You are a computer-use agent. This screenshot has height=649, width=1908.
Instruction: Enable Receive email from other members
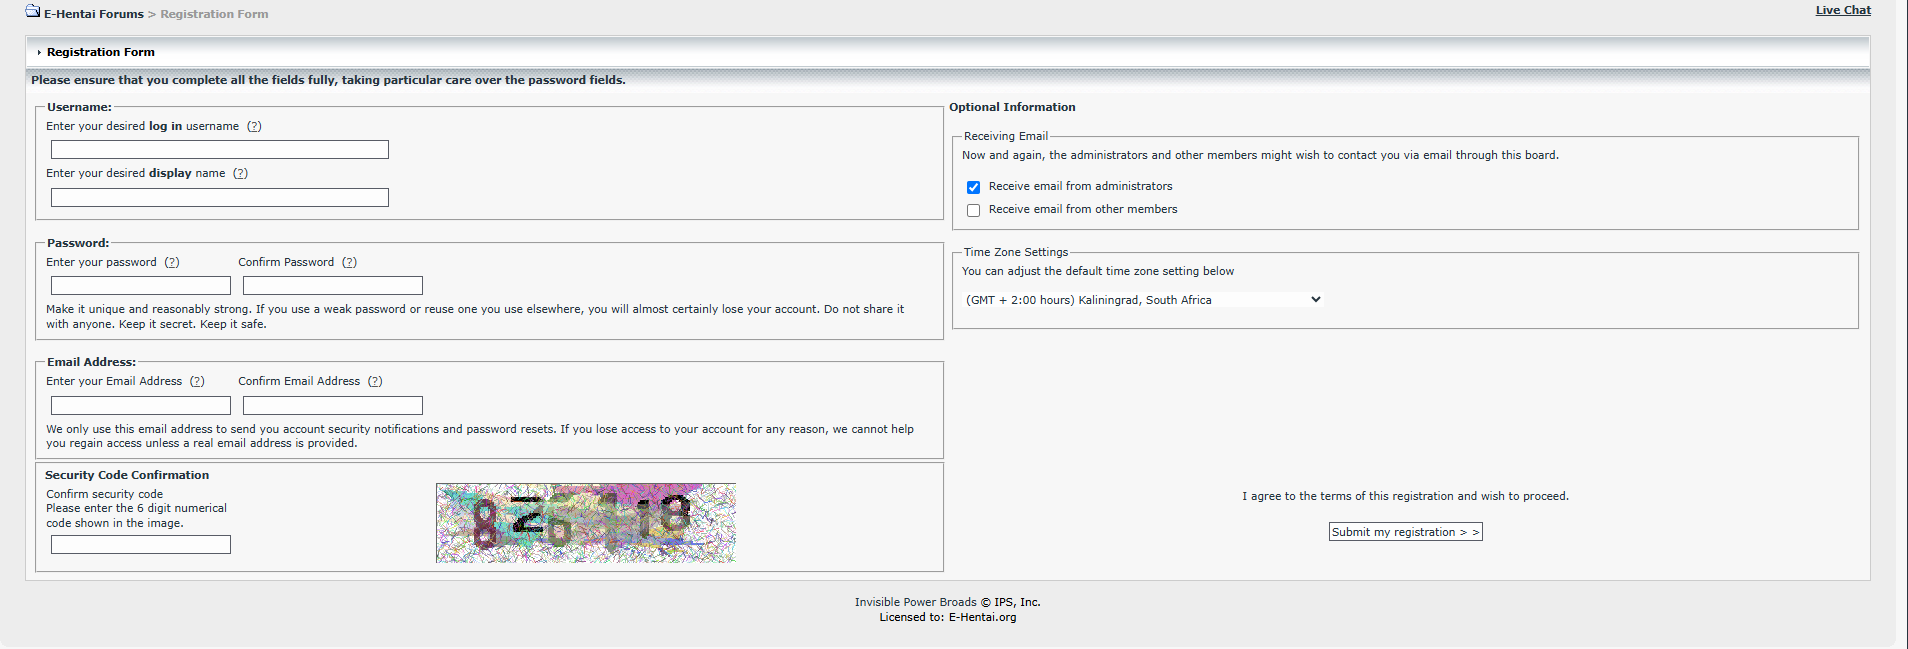click(x=973, y=210)
